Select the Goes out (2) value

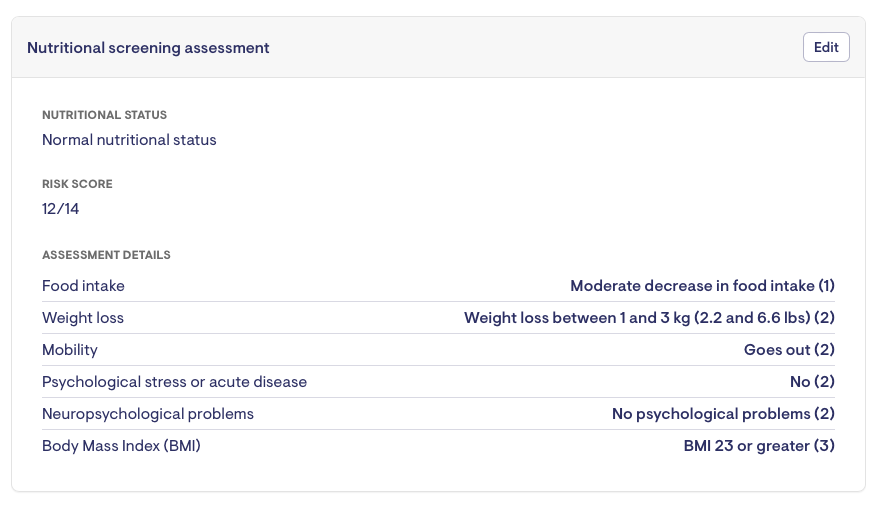click(789, 350)
